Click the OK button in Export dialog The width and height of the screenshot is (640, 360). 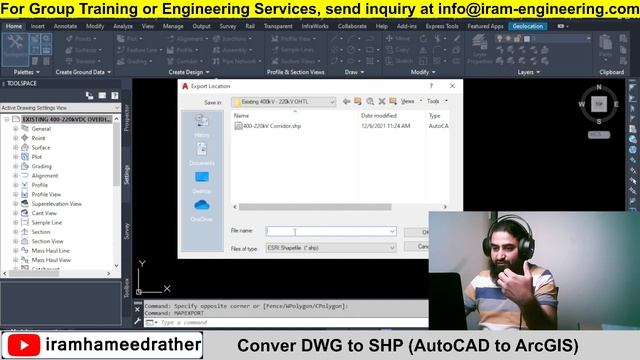pyautogui.click(x=416, y=232)
